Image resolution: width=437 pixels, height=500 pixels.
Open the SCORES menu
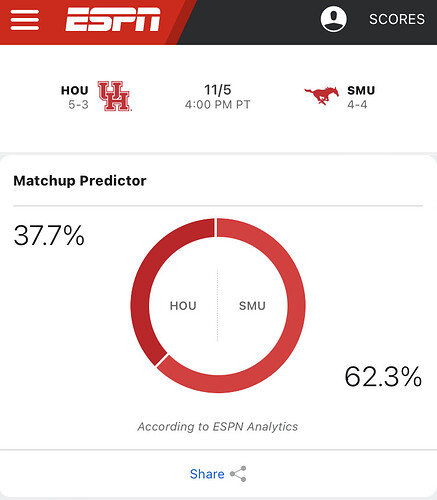[397, 19]
